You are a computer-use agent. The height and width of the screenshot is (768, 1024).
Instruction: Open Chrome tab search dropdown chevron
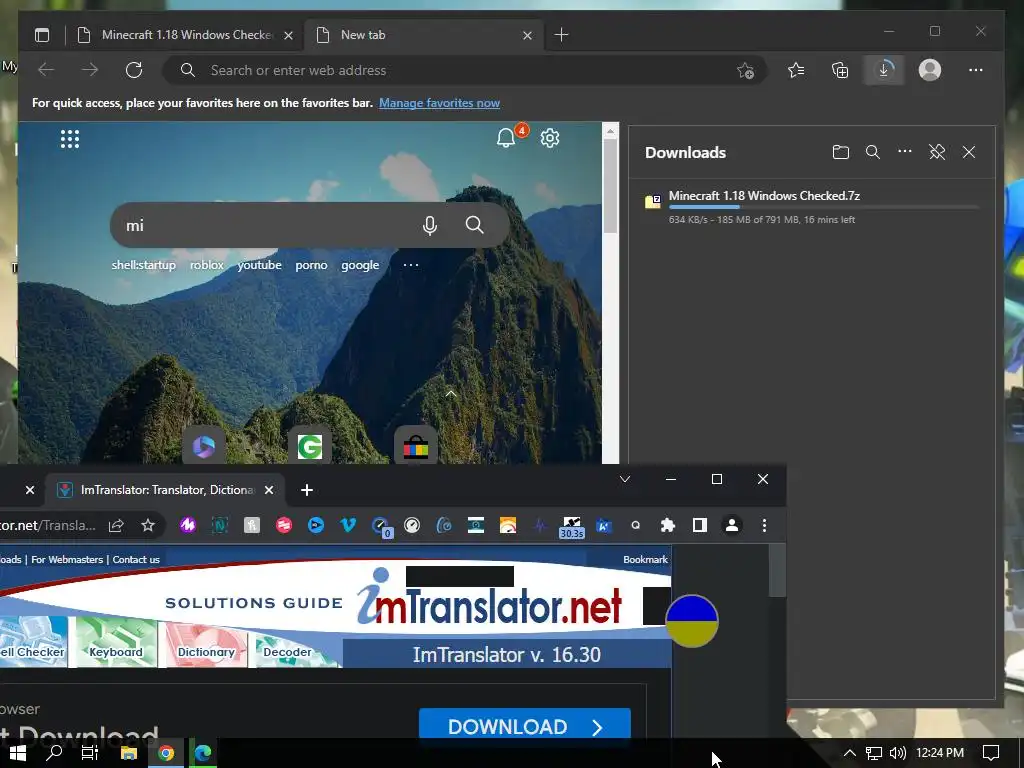coord(624,479)
